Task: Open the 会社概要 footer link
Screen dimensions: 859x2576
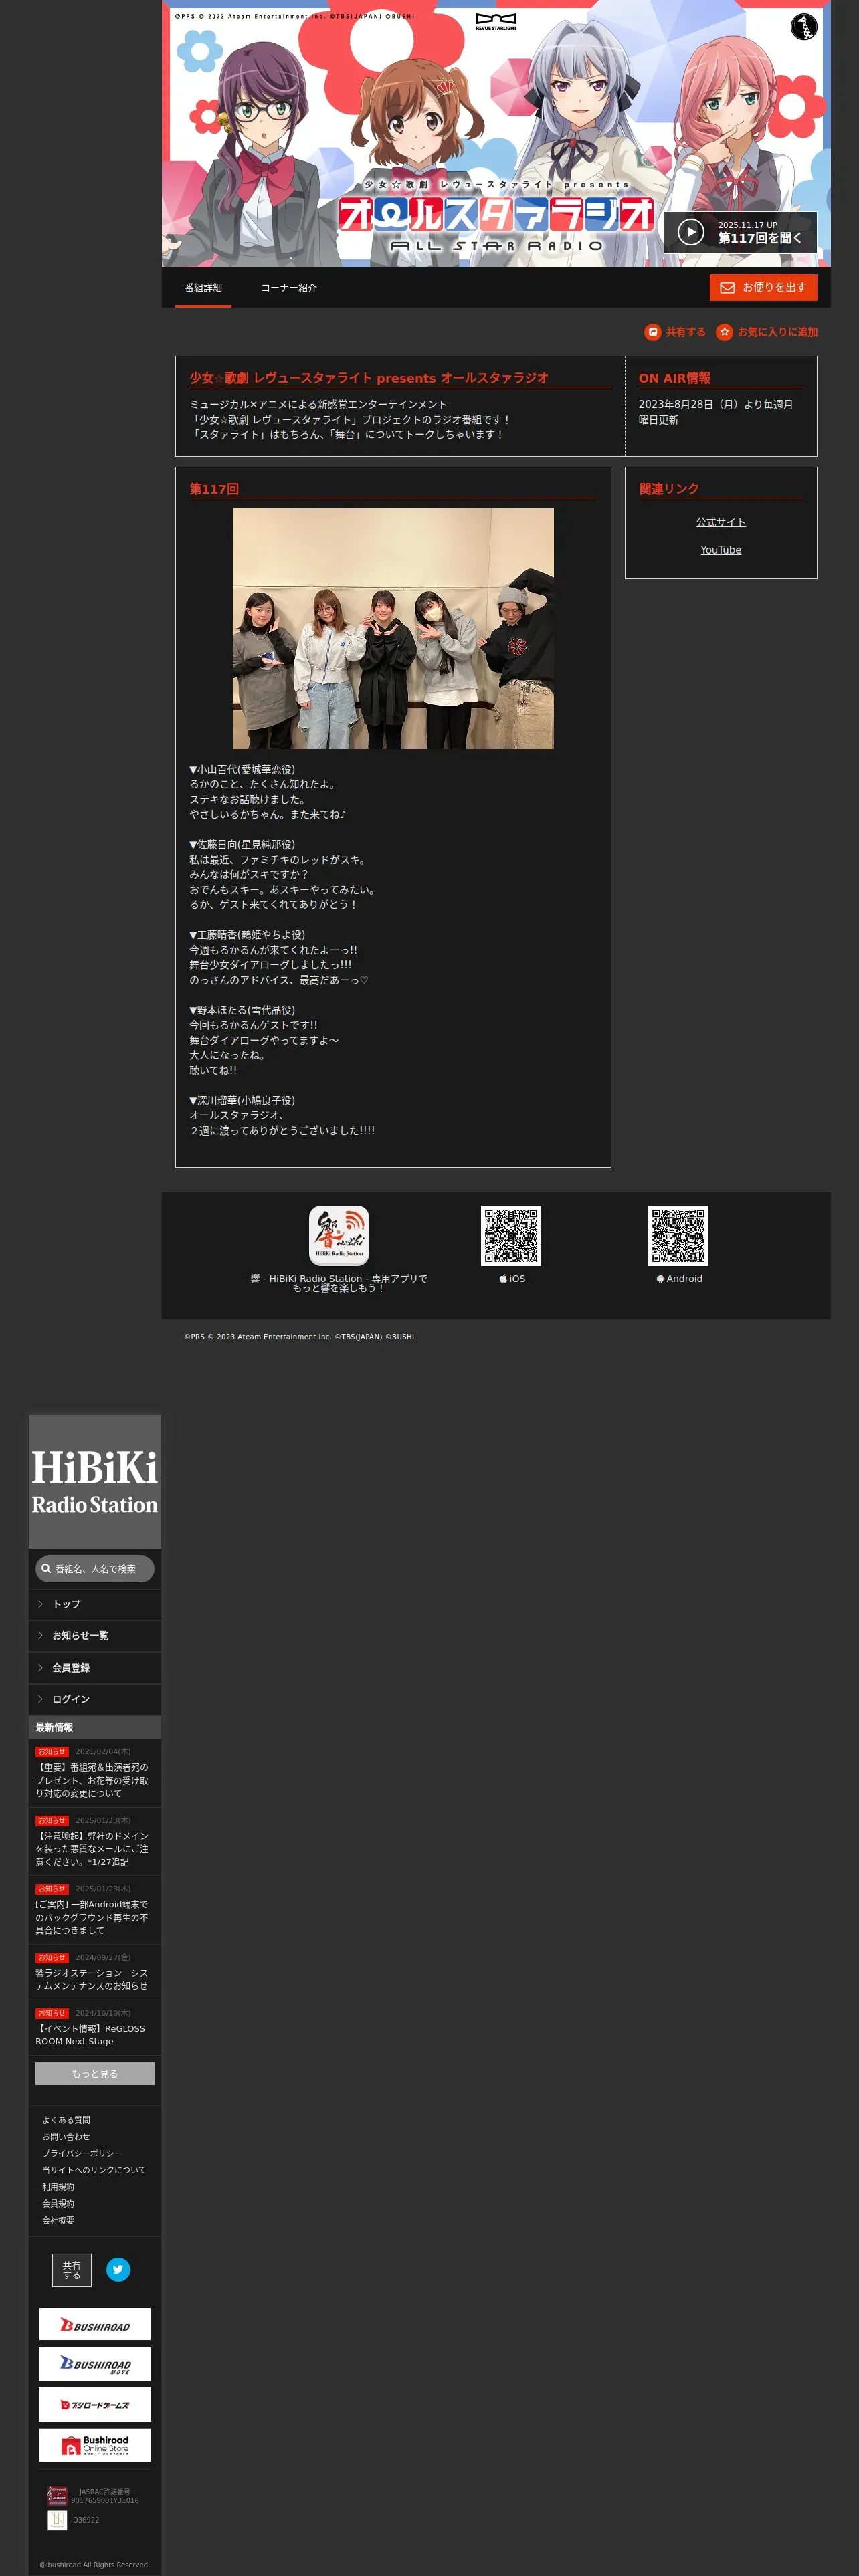Action: (x=58, y=2220)
